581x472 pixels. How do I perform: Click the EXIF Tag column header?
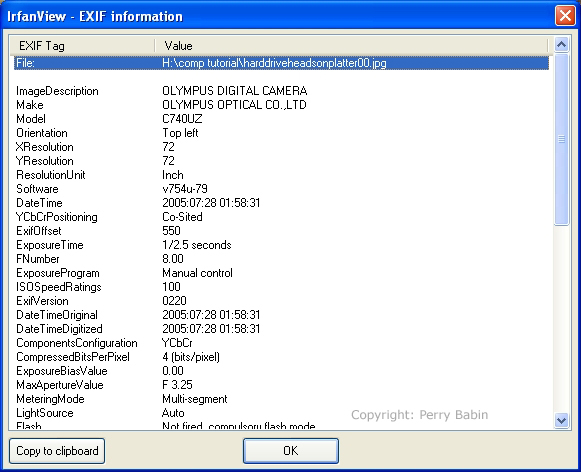tap(82, 46)
